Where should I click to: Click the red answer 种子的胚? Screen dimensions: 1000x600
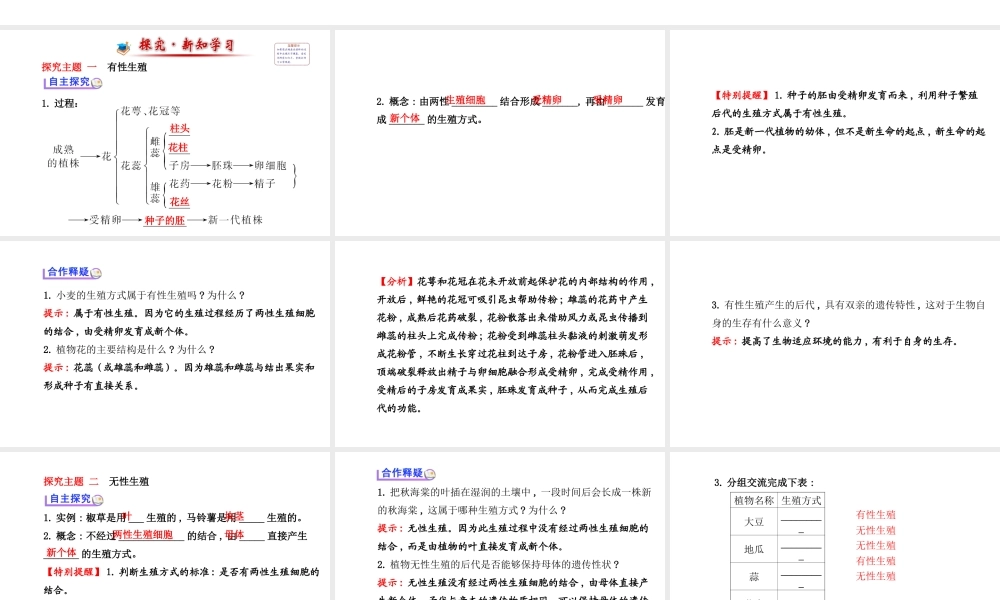point(165,221)
